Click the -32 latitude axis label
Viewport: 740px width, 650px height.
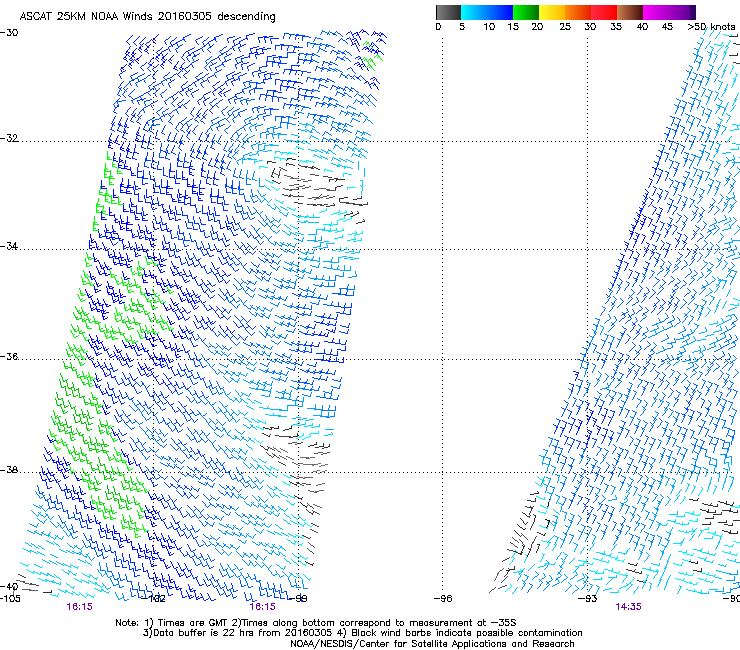pos(9,138)
